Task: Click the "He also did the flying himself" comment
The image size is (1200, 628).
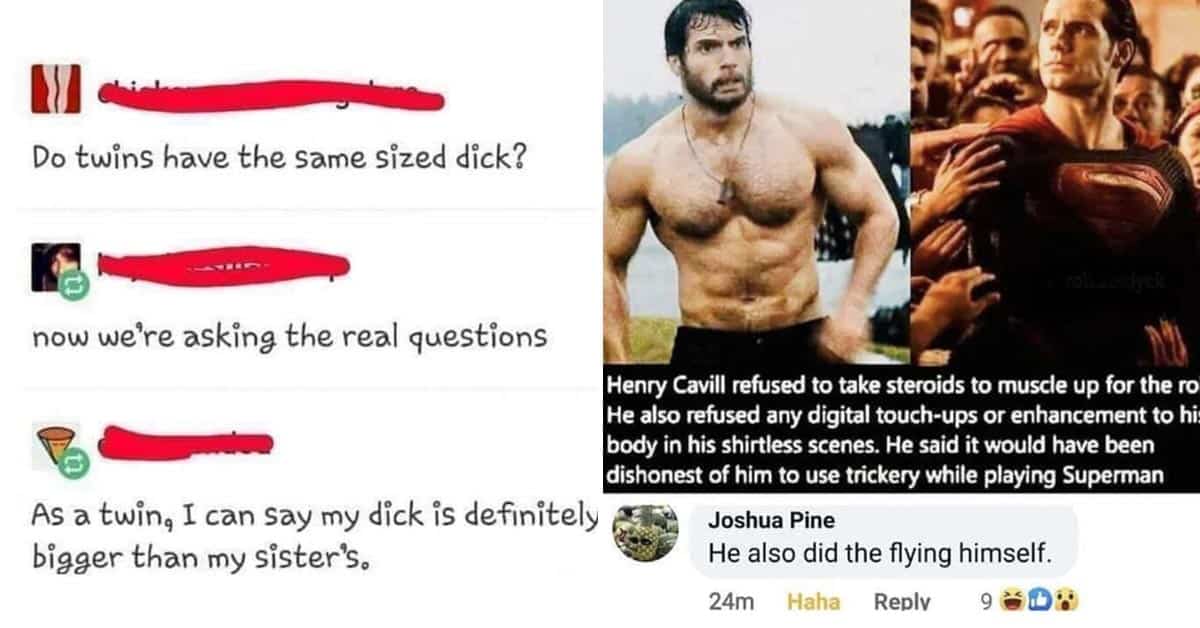Action: click(x=879, y=551)
